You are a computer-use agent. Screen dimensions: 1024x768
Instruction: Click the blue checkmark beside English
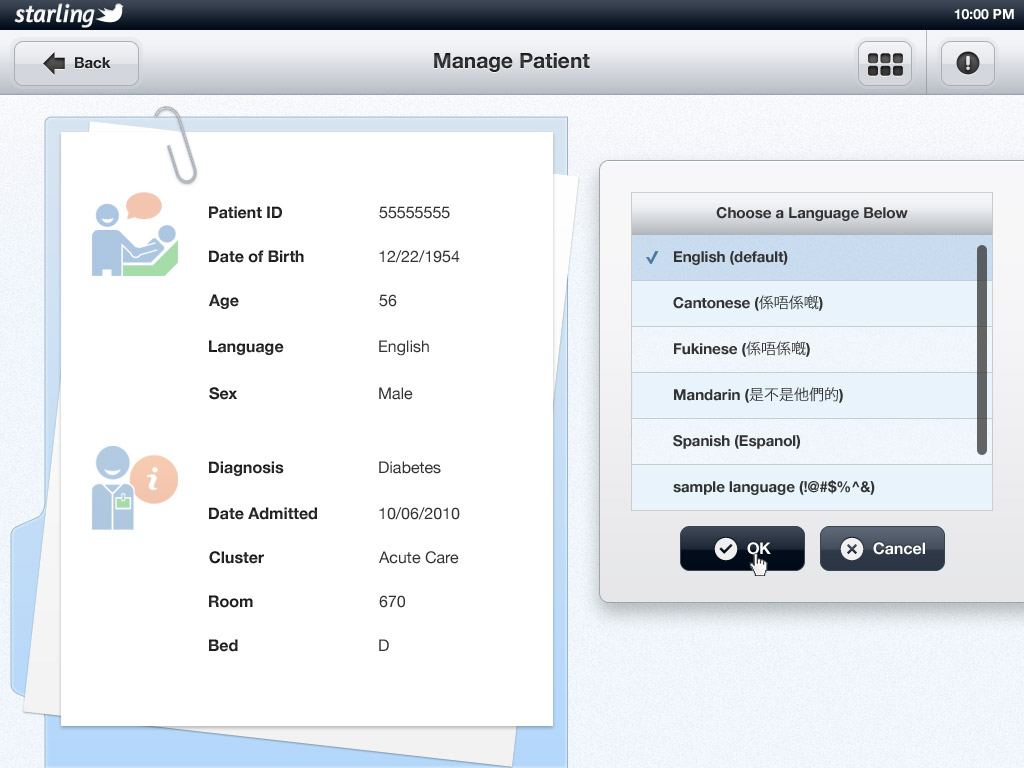pos(652,257)
